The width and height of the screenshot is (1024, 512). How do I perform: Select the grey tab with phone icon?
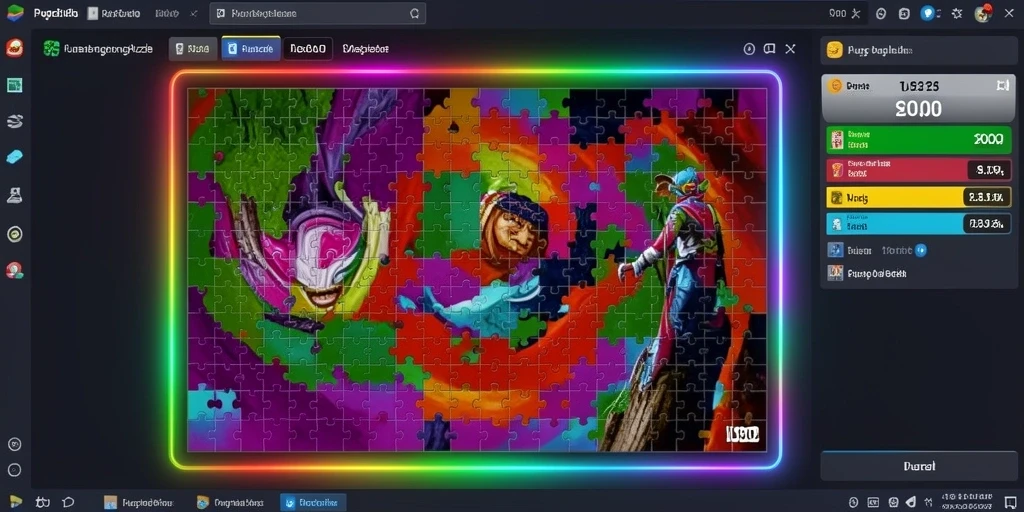(x=193, y=48)
